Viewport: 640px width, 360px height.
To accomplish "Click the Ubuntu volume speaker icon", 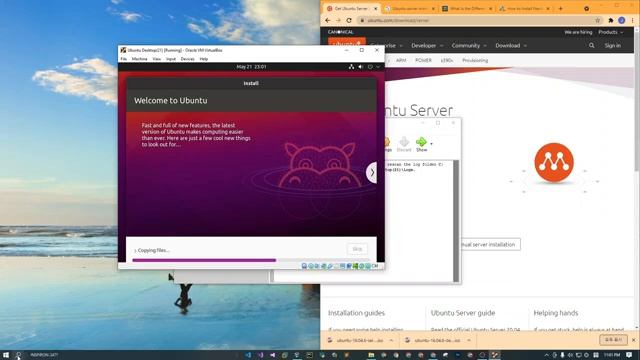I will click(361, 67).
